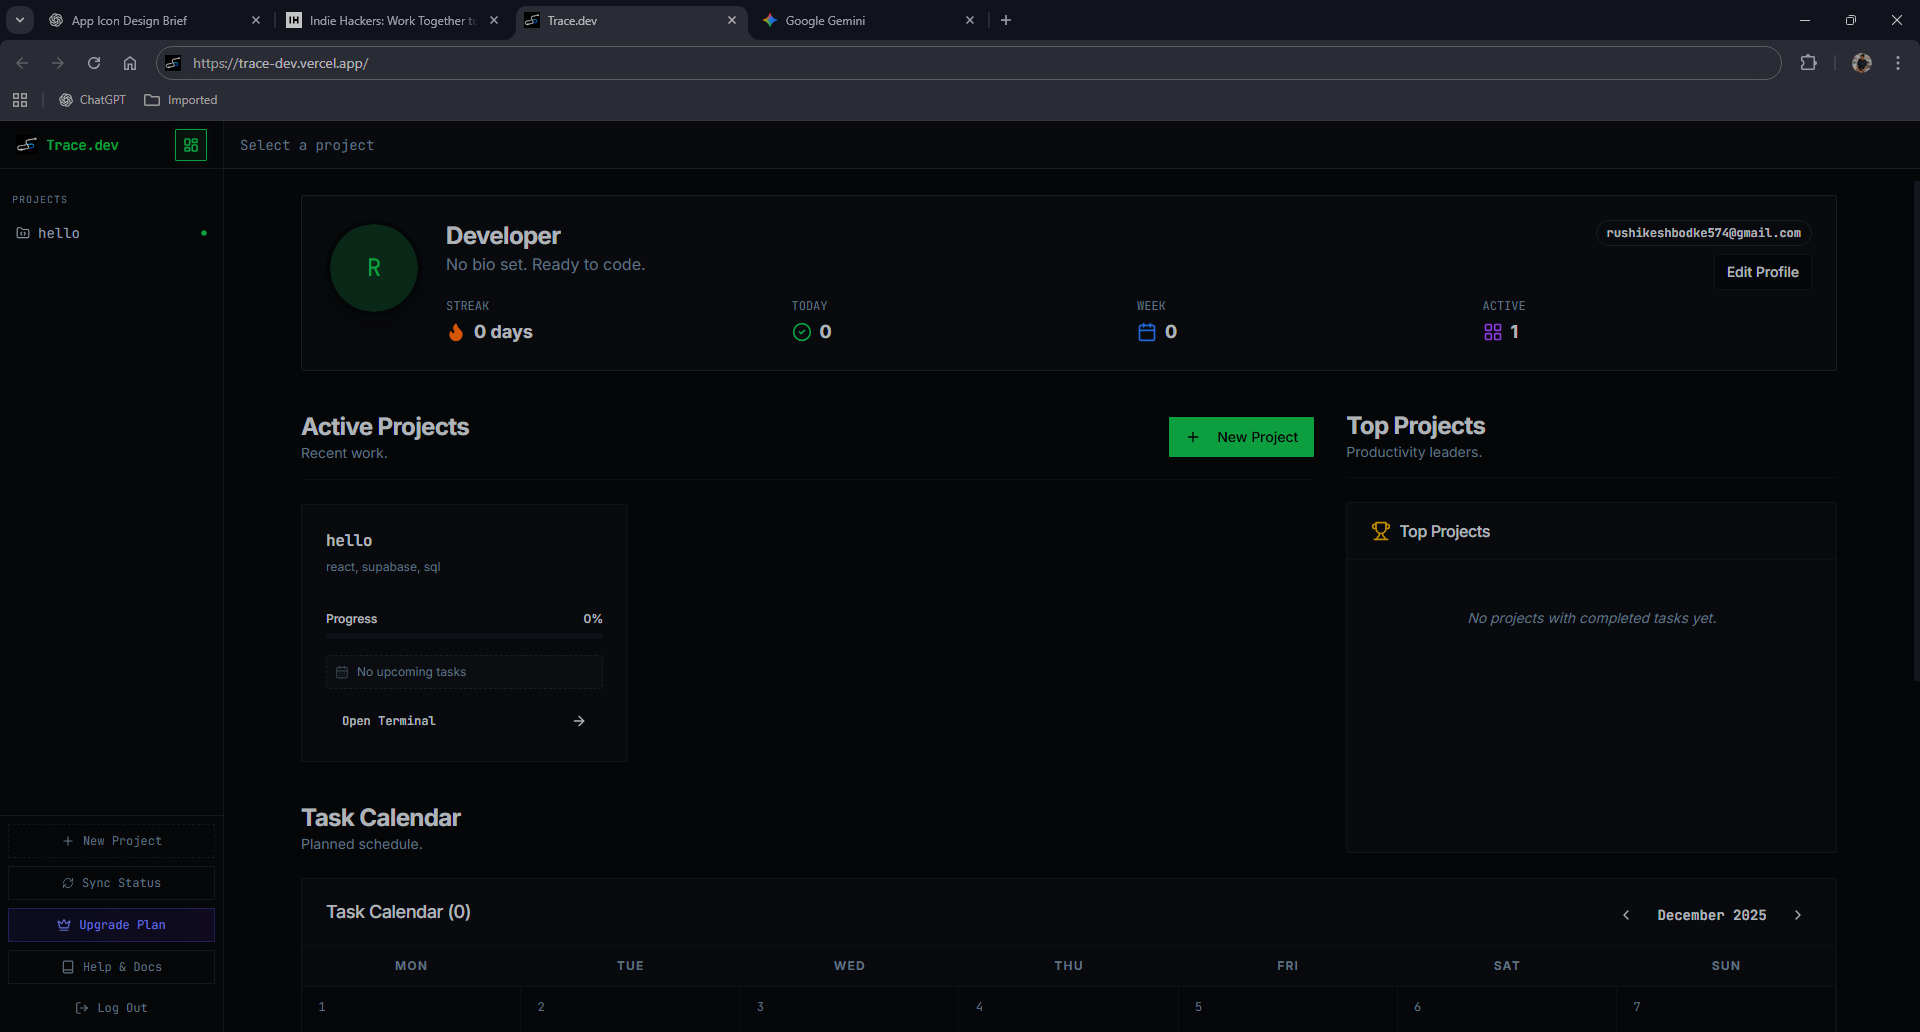Viewport: 1920px width, 1032px height.
Task: Click the hello project folder icon
Action: coord(24,233)
